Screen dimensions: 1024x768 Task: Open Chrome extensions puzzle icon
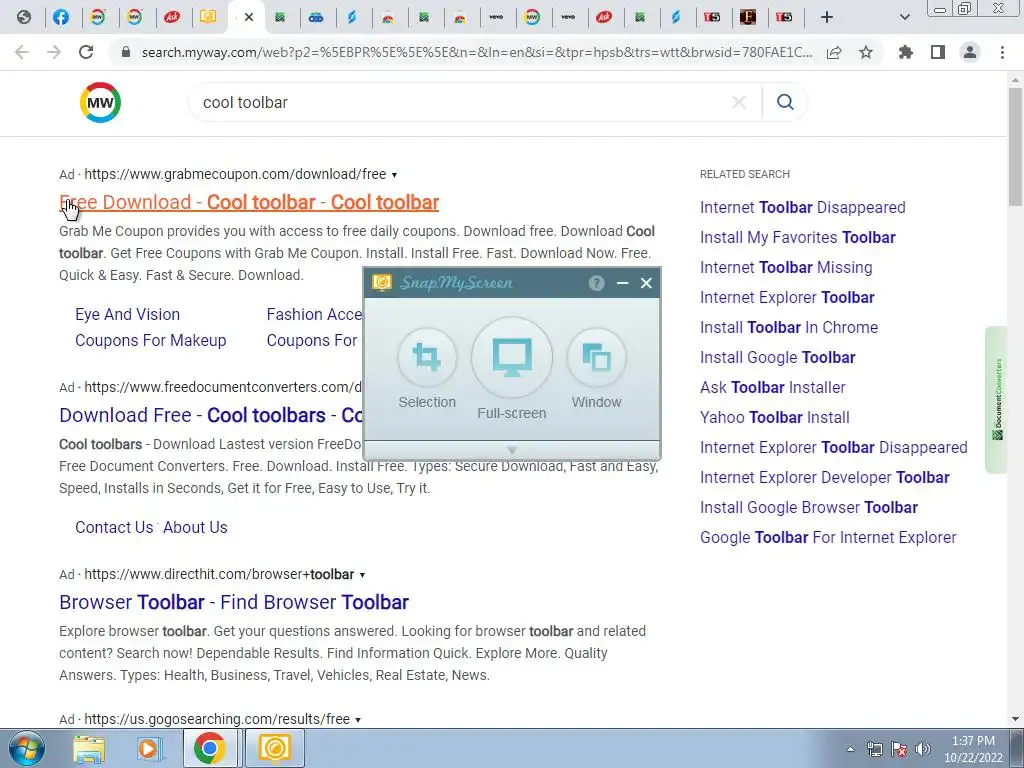click(x=906, y=52)
